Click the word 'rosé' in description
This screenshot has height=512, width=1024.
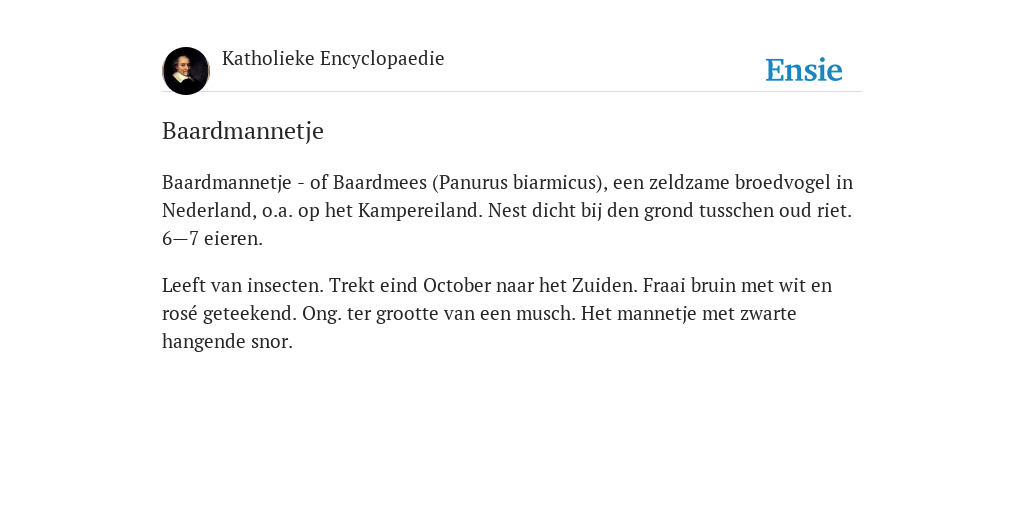point(180,313)
